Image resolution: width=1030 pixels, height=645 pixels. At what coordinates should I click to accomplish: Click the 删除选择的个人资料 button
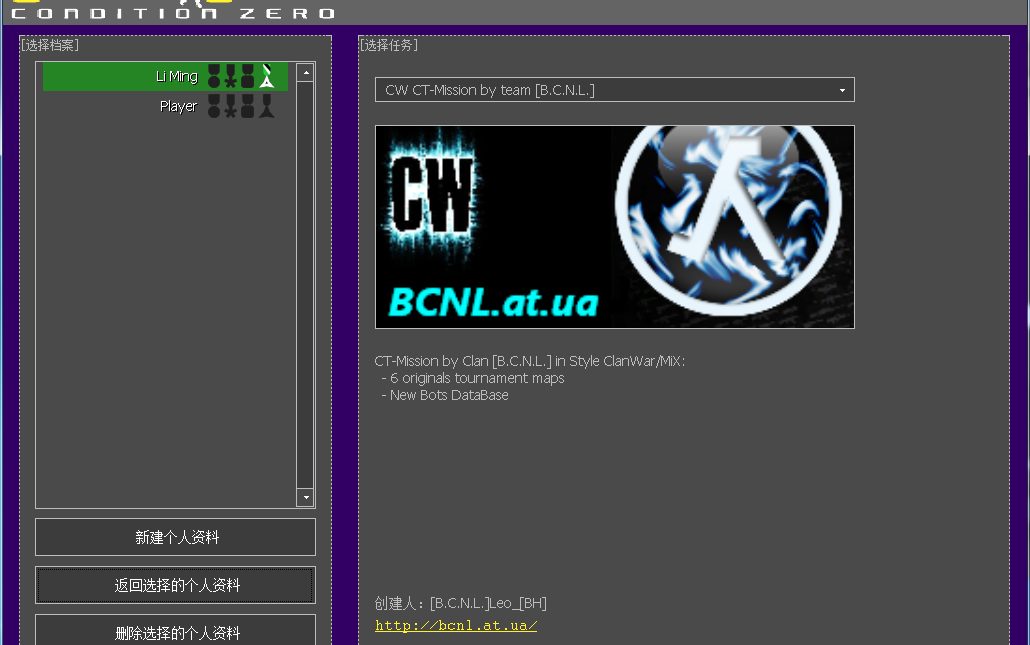pos(175,633)
